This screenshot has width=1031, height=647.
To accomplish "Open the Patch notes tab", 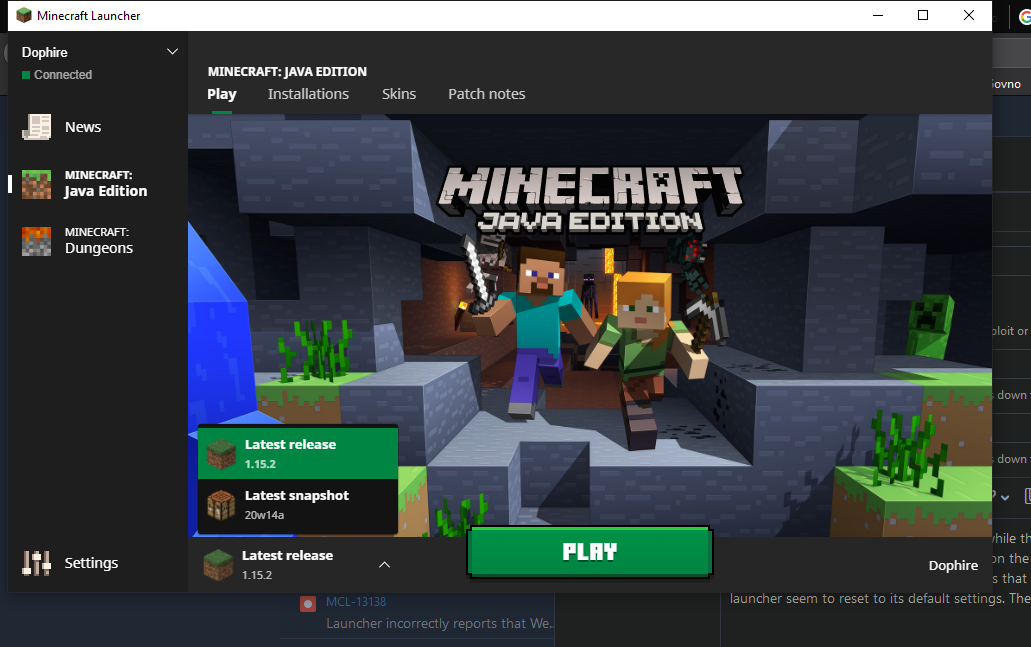I will (487, 94).
